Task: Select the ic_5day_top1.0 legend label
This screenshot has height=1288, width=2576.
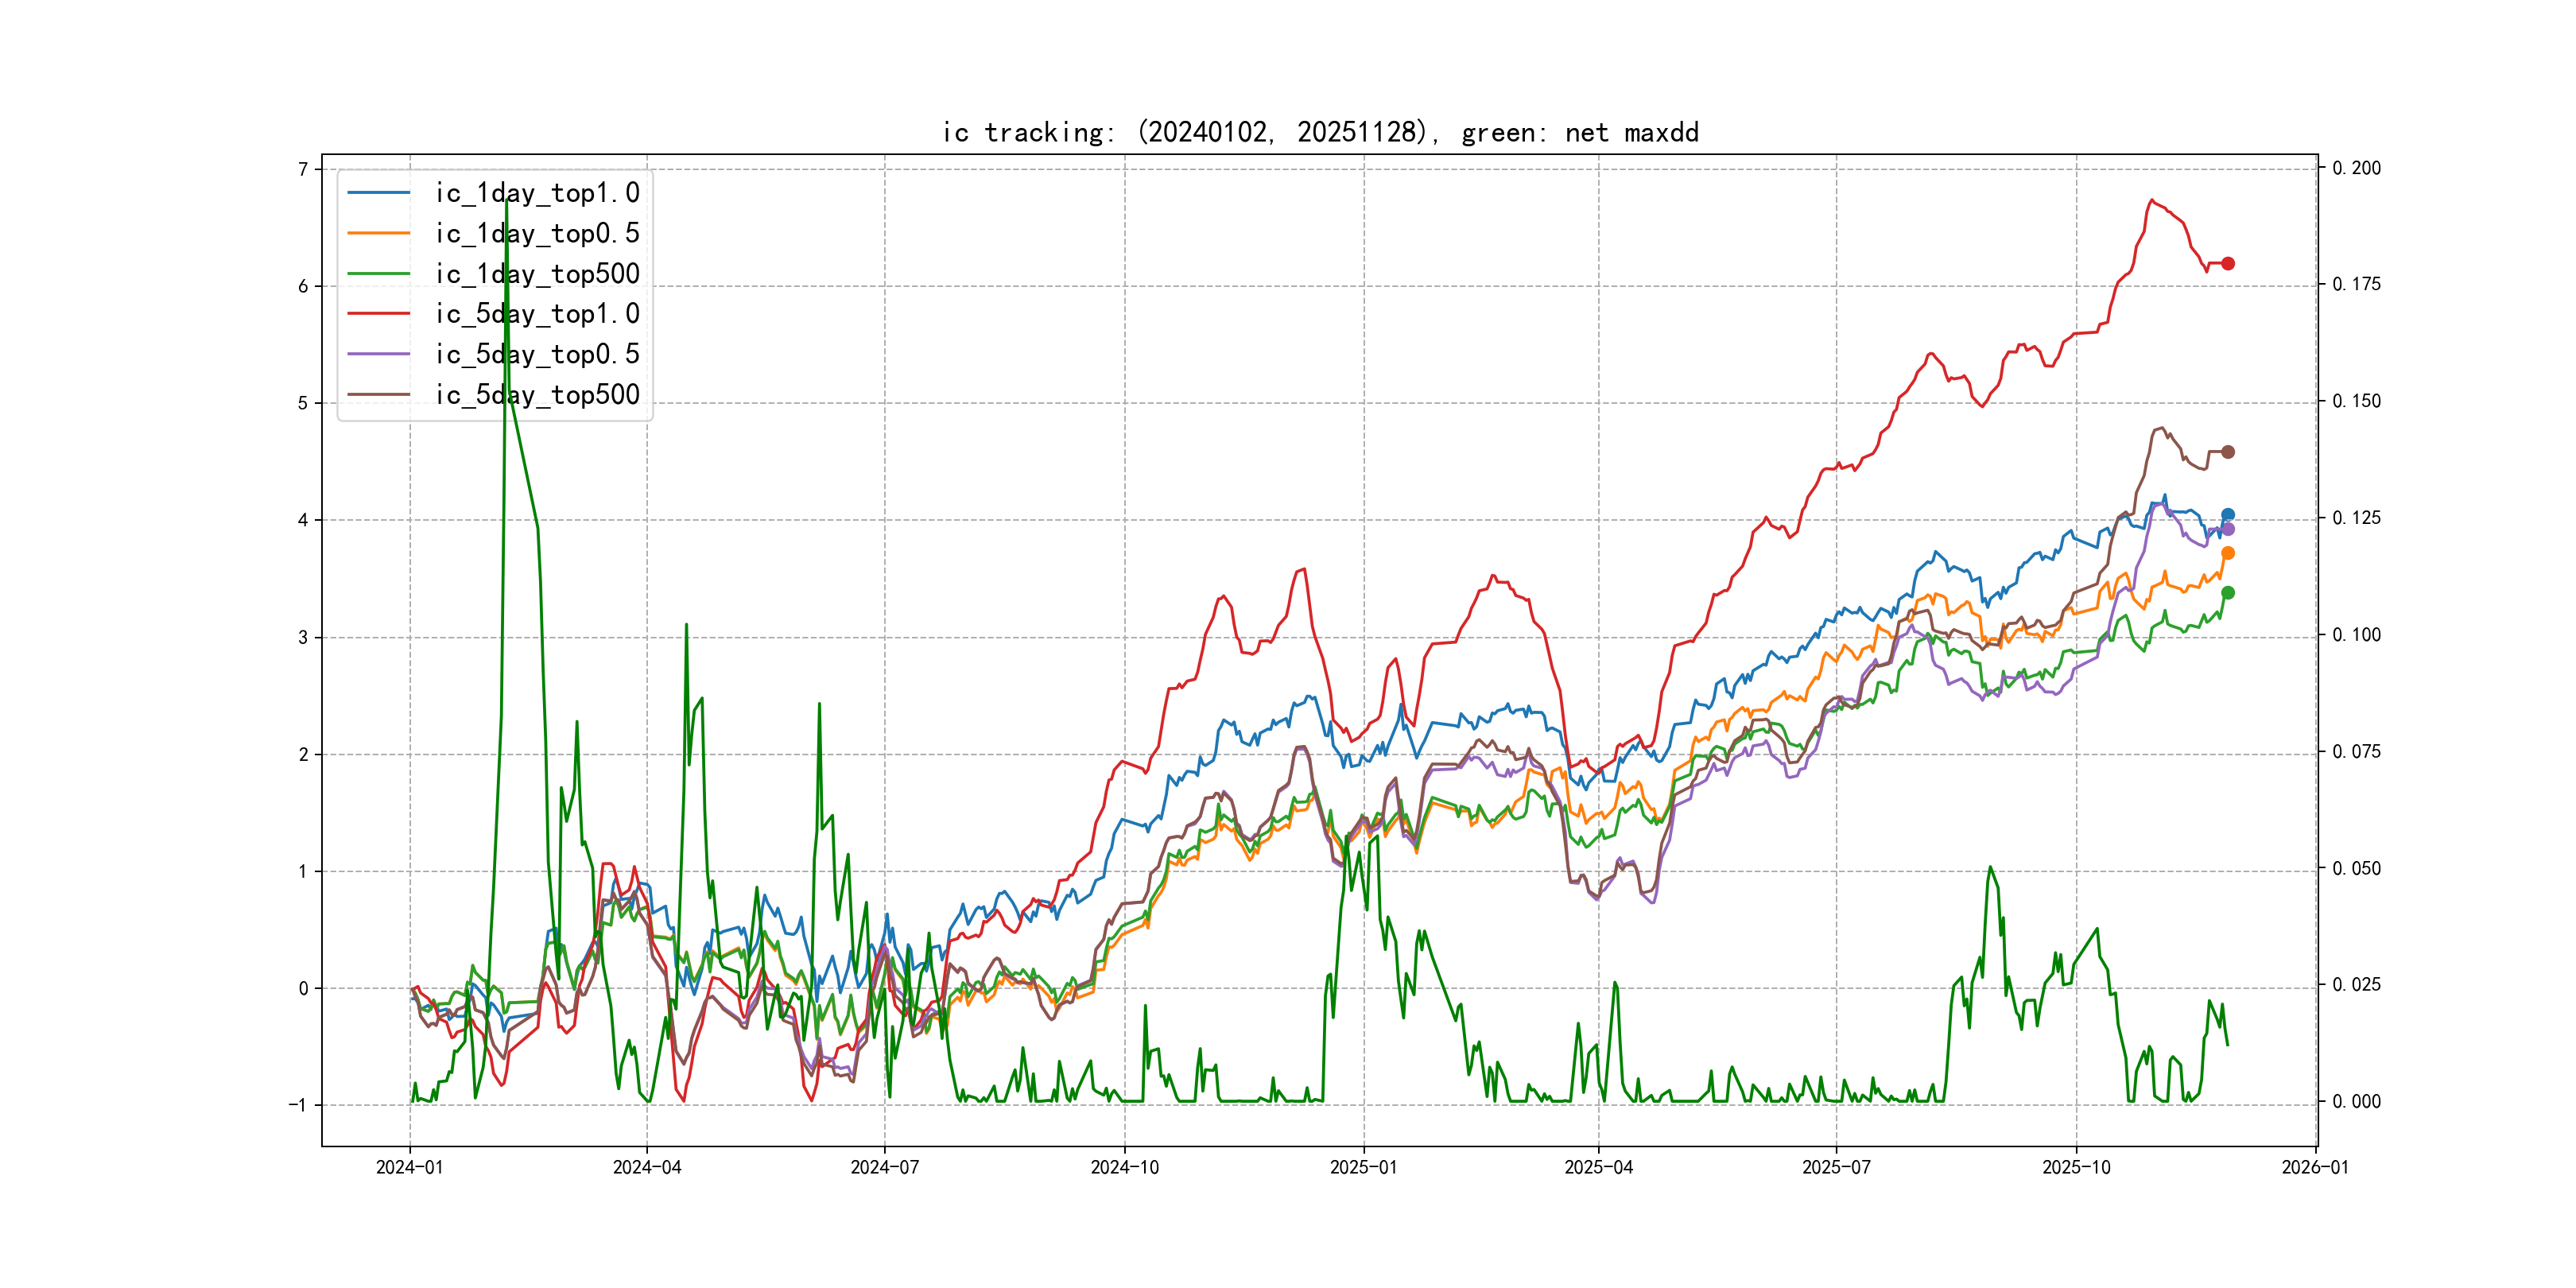Action: pos(537,314)
